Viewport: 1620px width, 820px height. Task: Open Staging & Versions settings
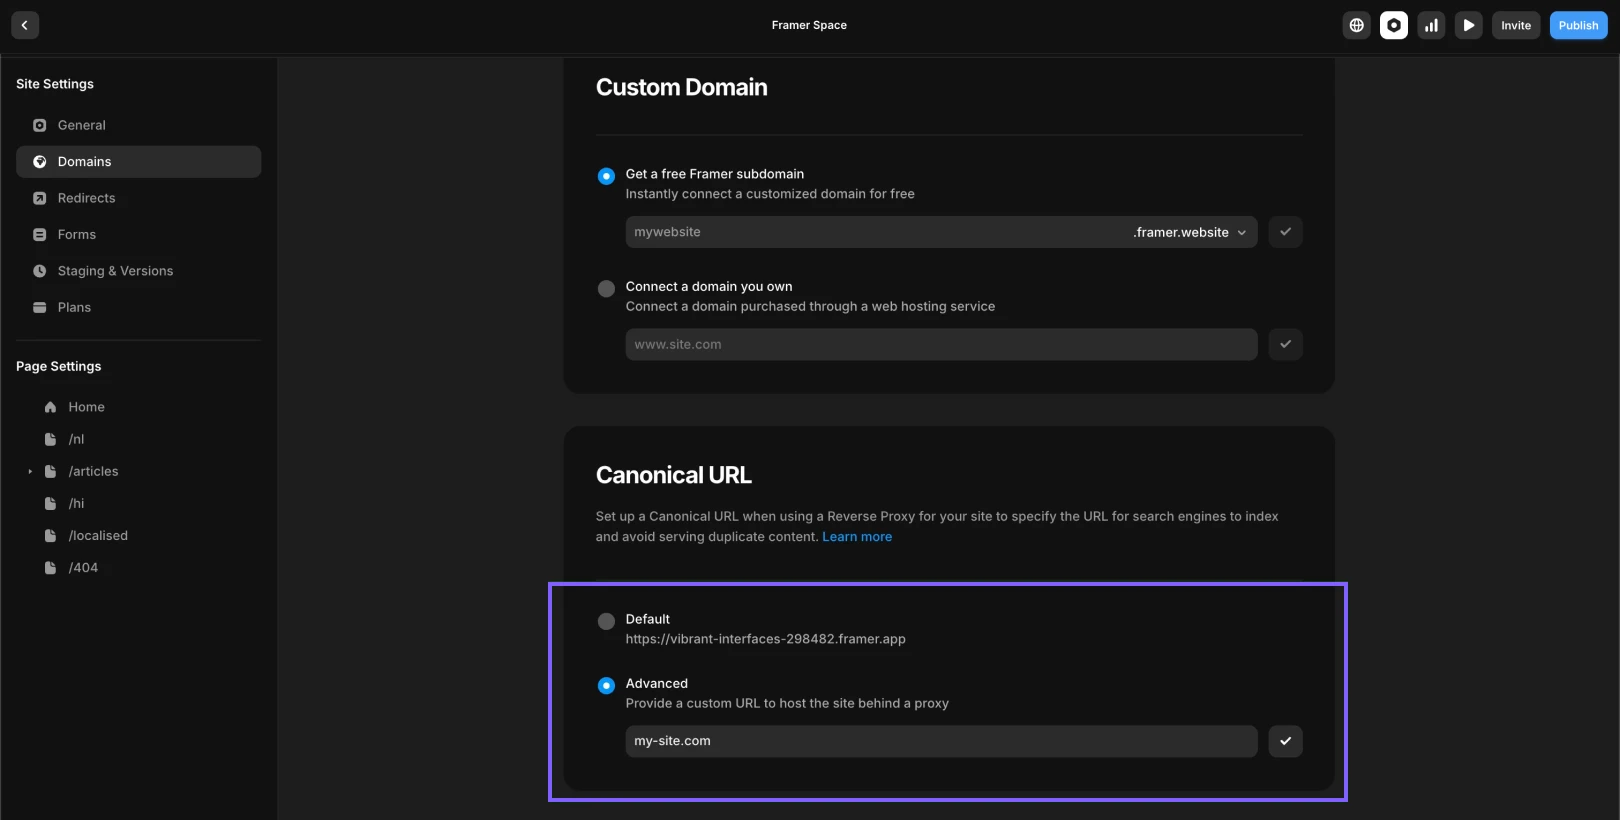(x=138, y=271)
